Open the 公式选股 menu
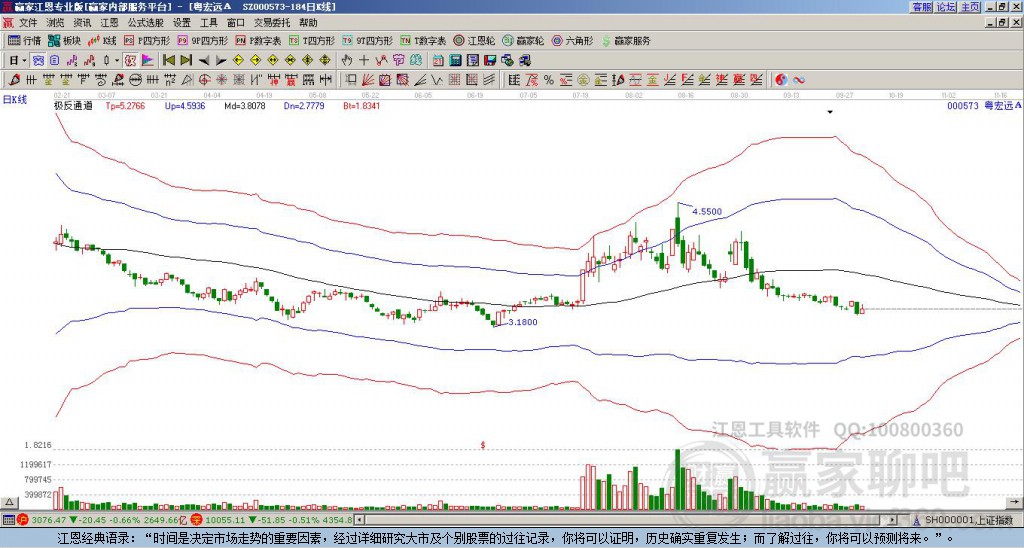The height and width of the screenshot is (548, 1024). coord(146,23)
